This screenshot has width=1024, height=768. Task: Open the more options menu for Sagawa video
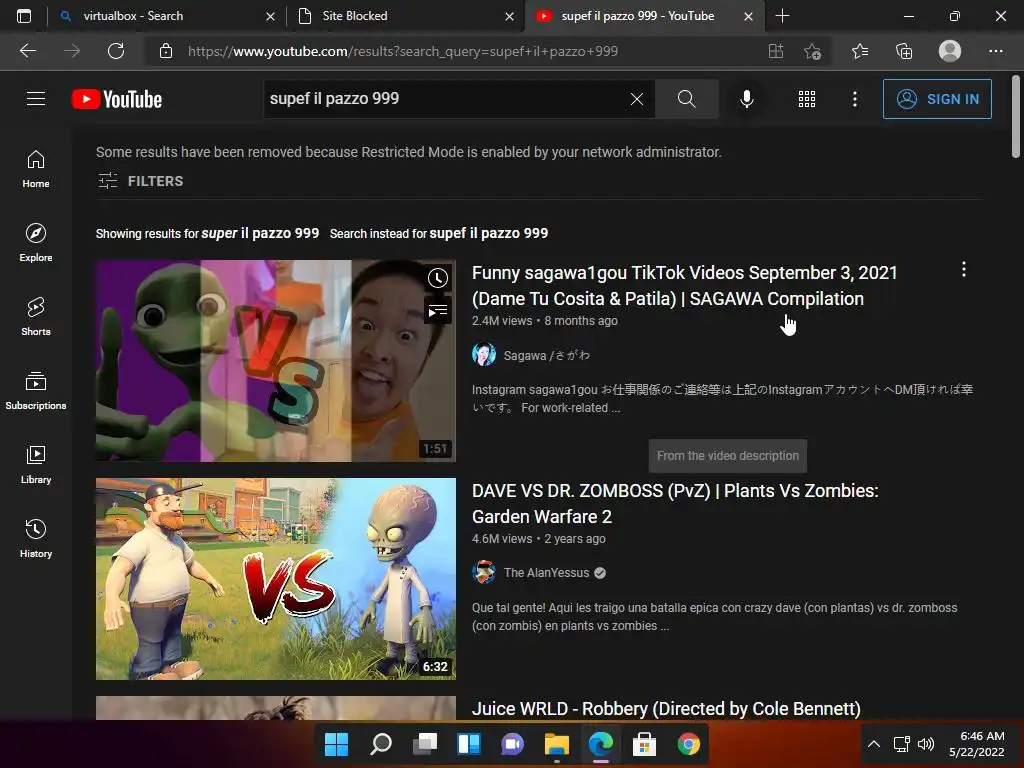coord(963,270)
